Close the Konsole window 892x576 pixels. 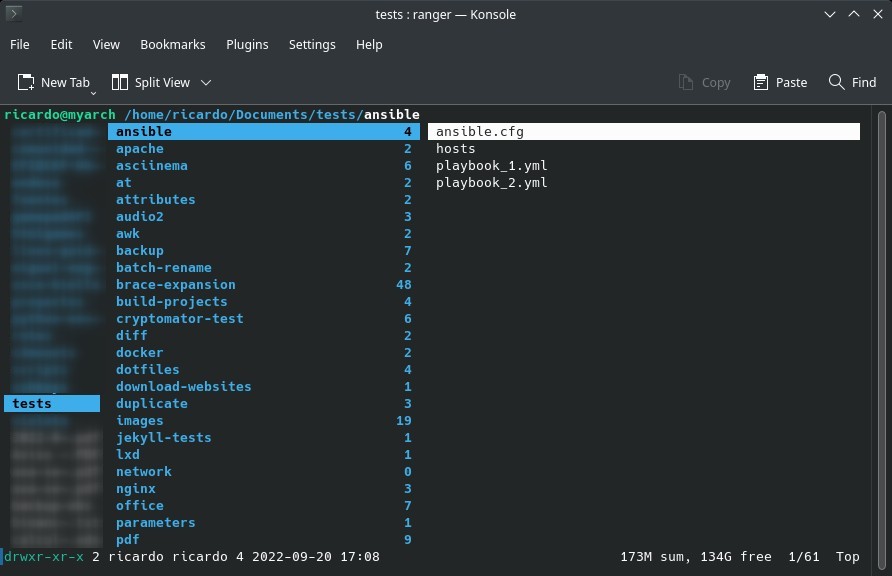(x=878, y=14)
